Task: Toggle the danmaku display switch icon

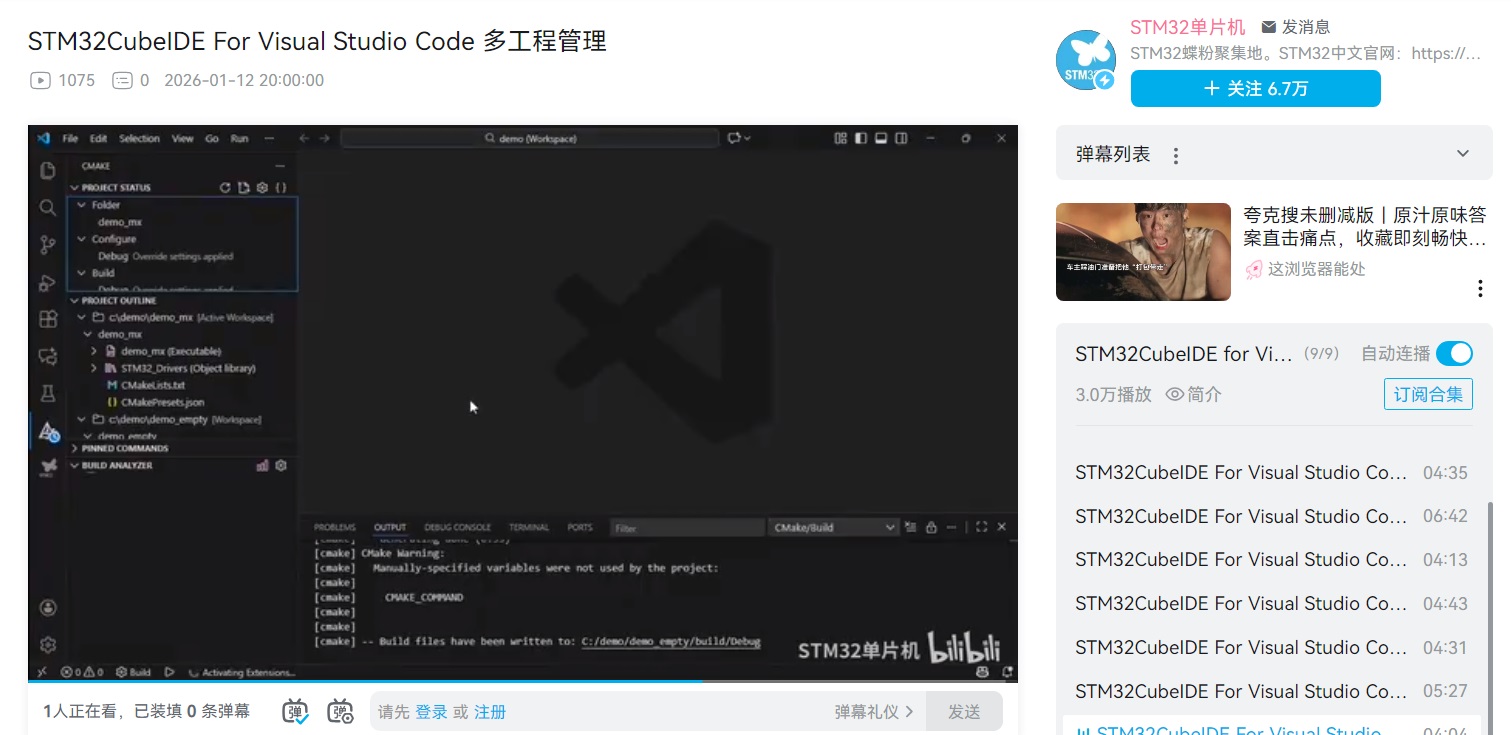Action: (x=295, y=711)
